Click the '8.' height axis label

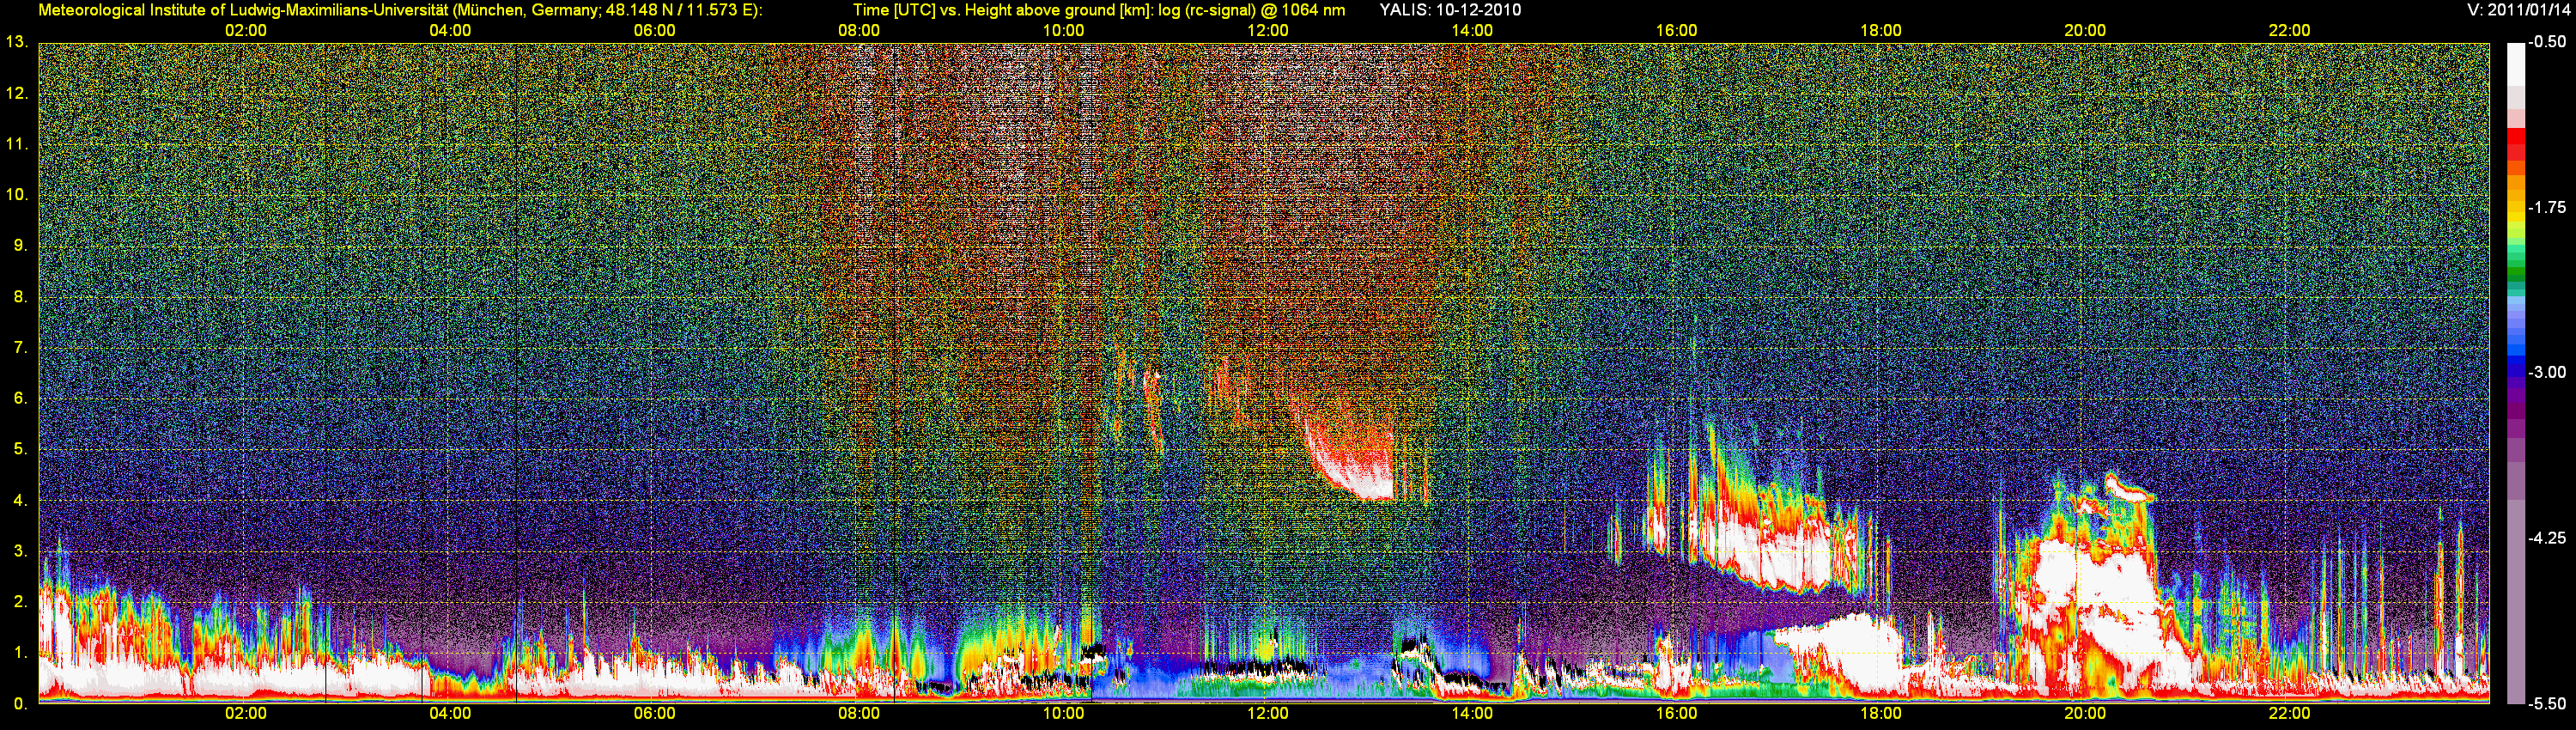tap(20, 296)
